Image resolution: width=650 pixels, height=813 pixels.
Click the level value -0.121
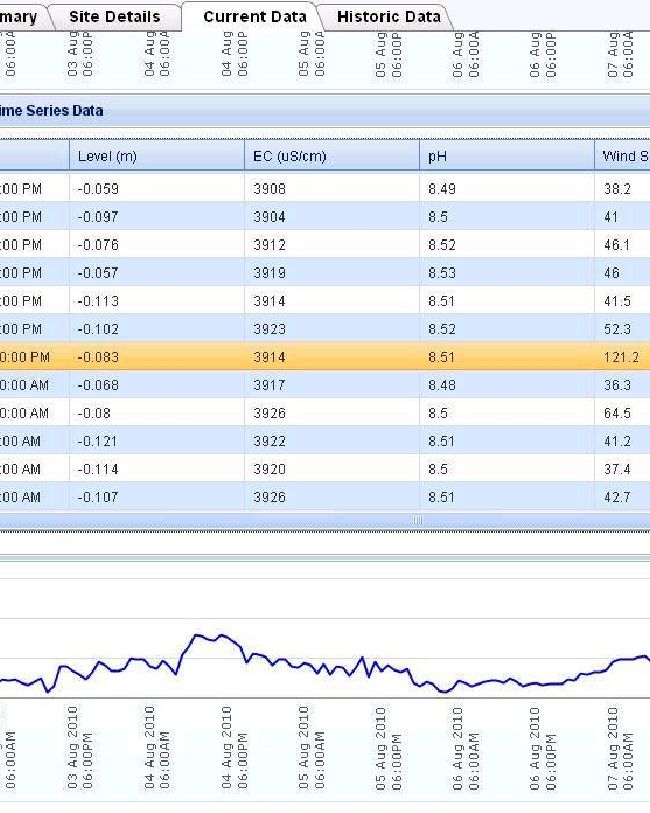[x=97, y=441]
